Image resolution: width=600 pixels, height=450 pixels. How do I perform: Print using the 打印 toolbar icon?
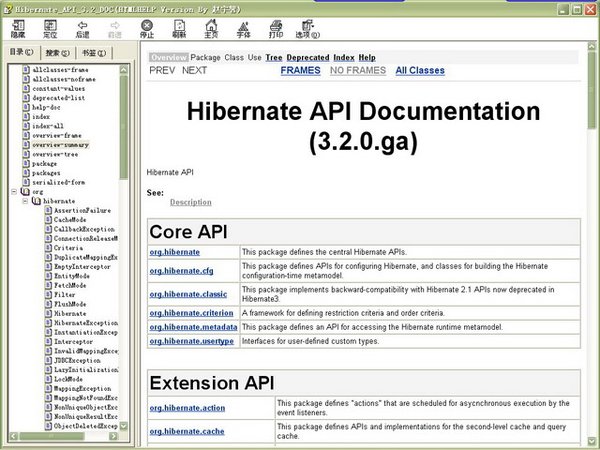(276, 25)
